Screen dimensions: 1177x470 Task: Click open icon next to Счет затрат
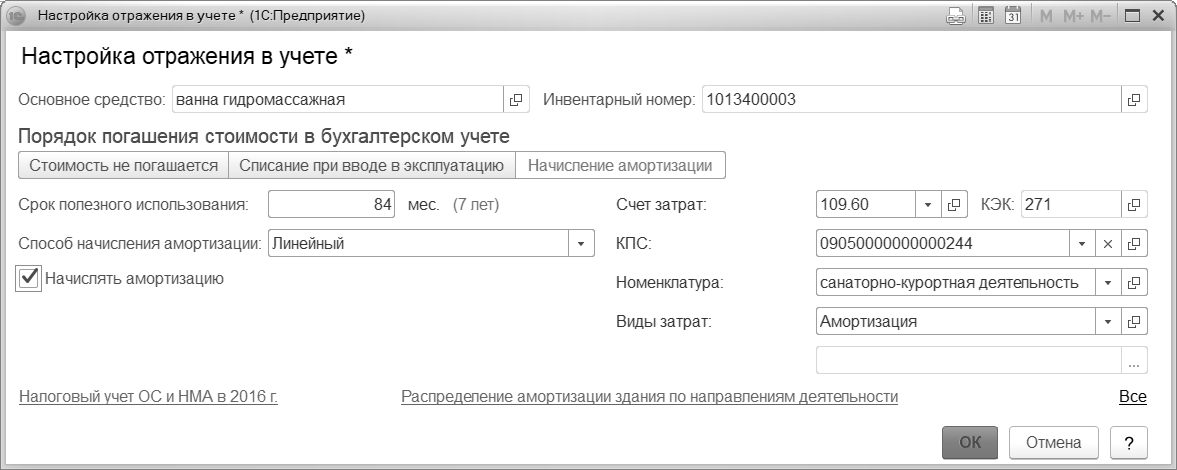(953, 204)
